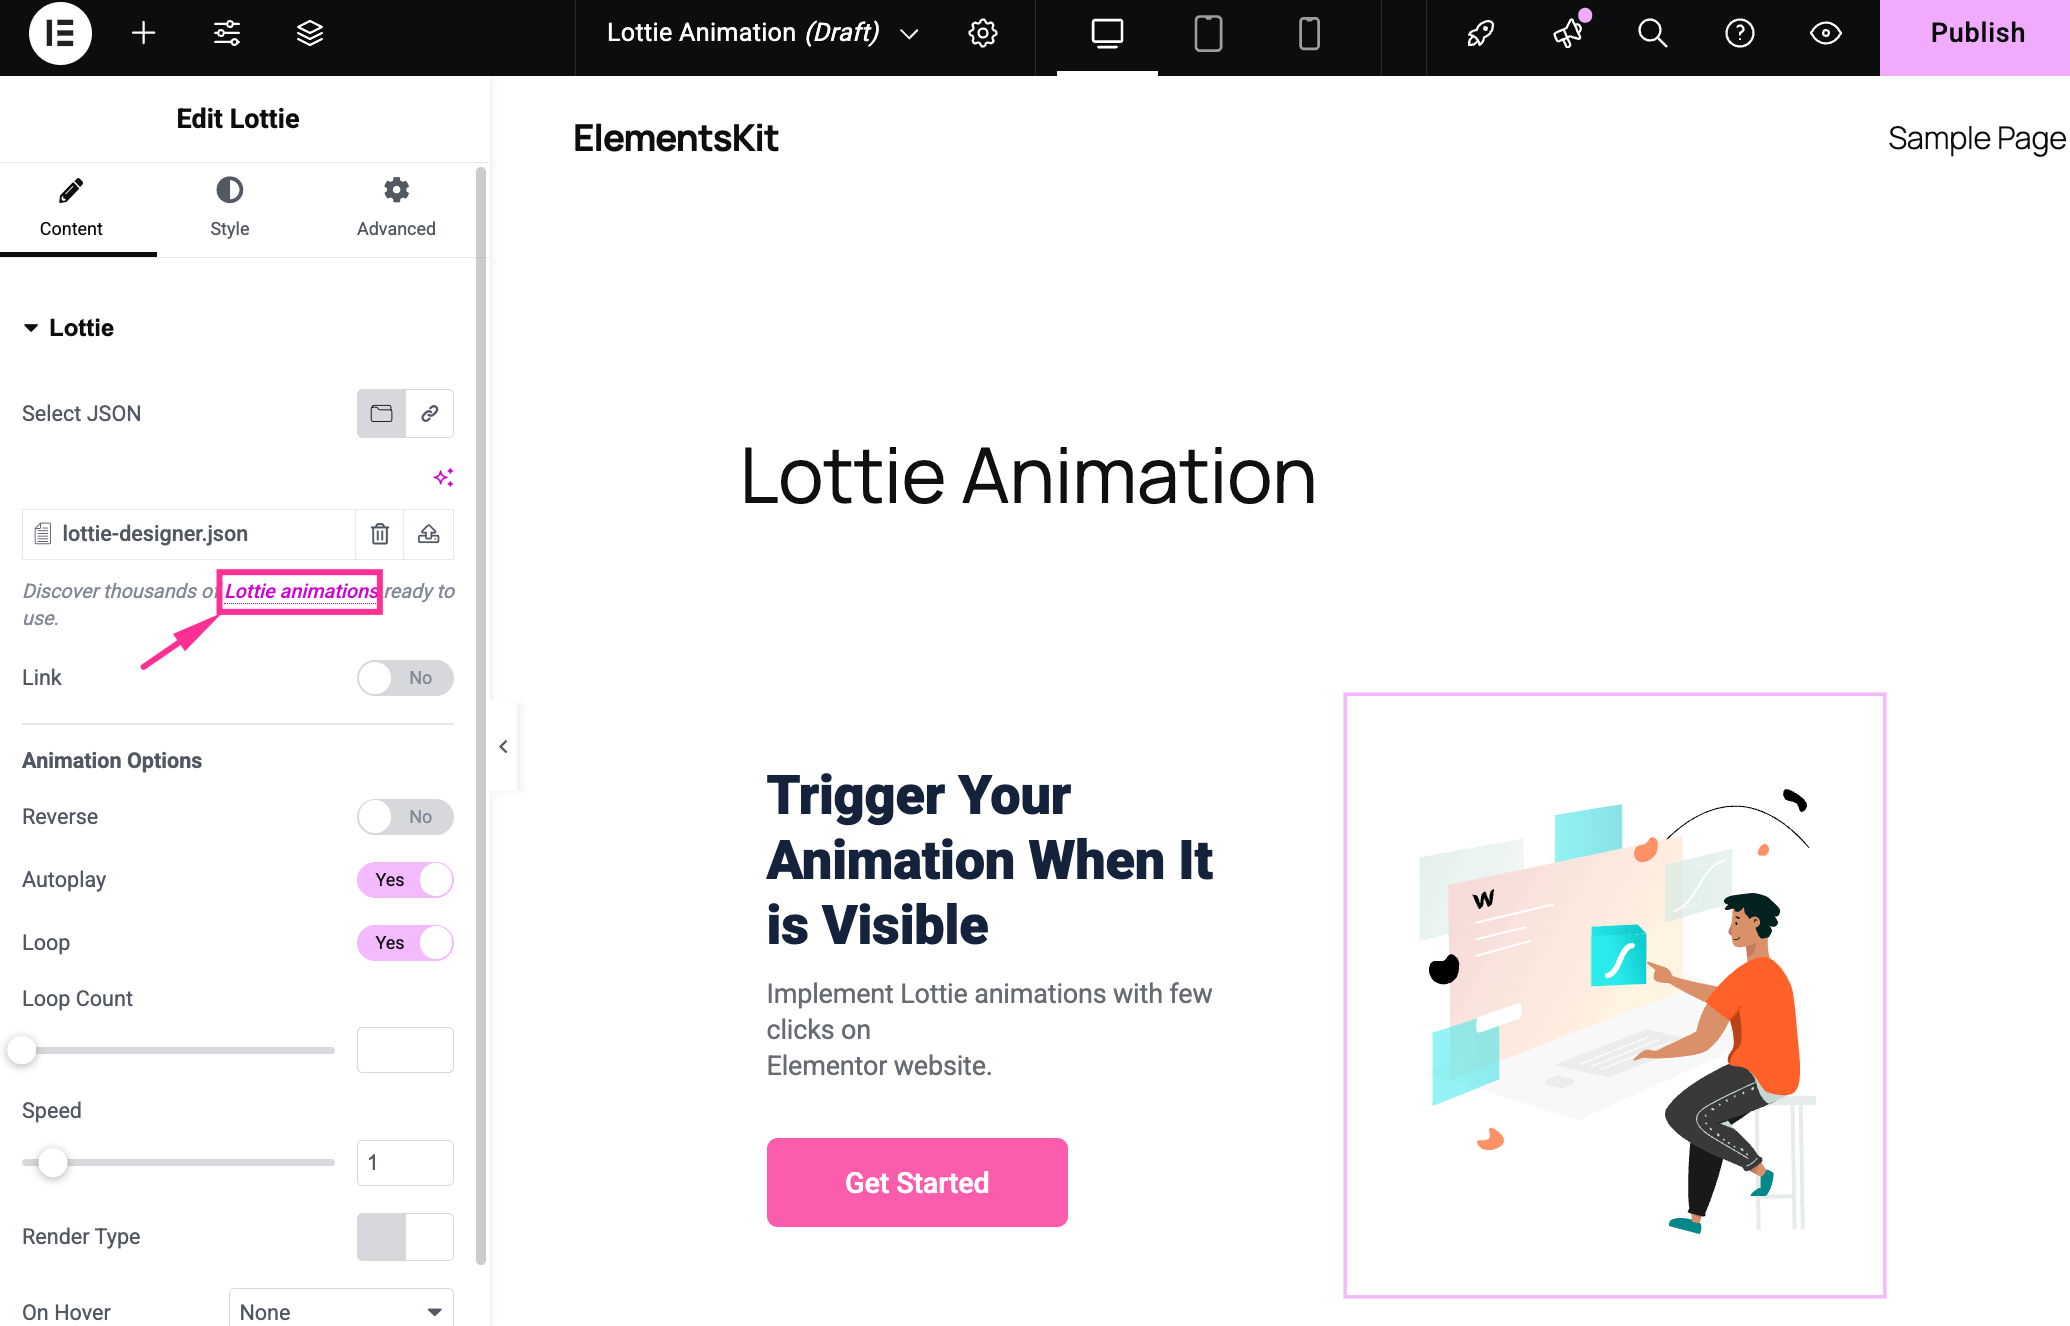Turn off the Loop toggle
Image resolution: width=2070 pixels, height=1326 pixels.
point(404,942)
